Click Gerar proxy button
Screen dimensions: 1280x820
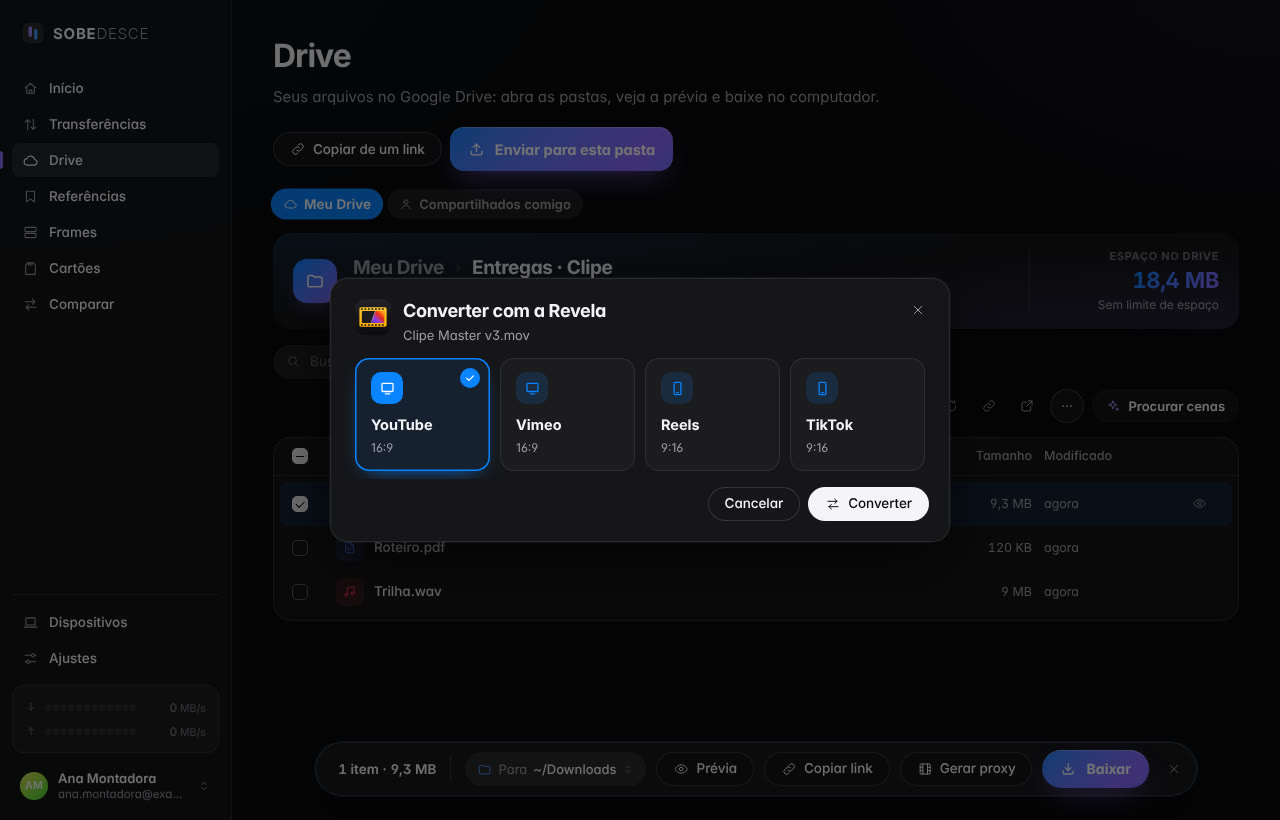966,769
